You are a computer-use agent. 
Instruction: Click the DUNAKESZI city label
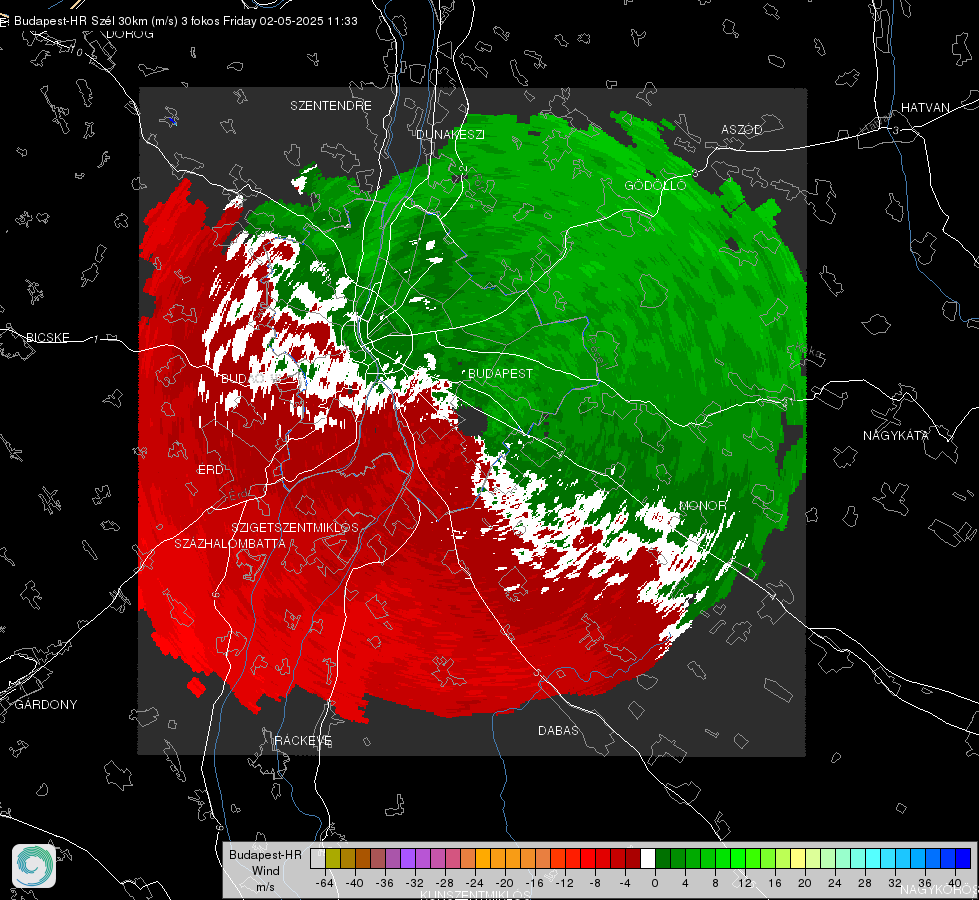(450, 134)
